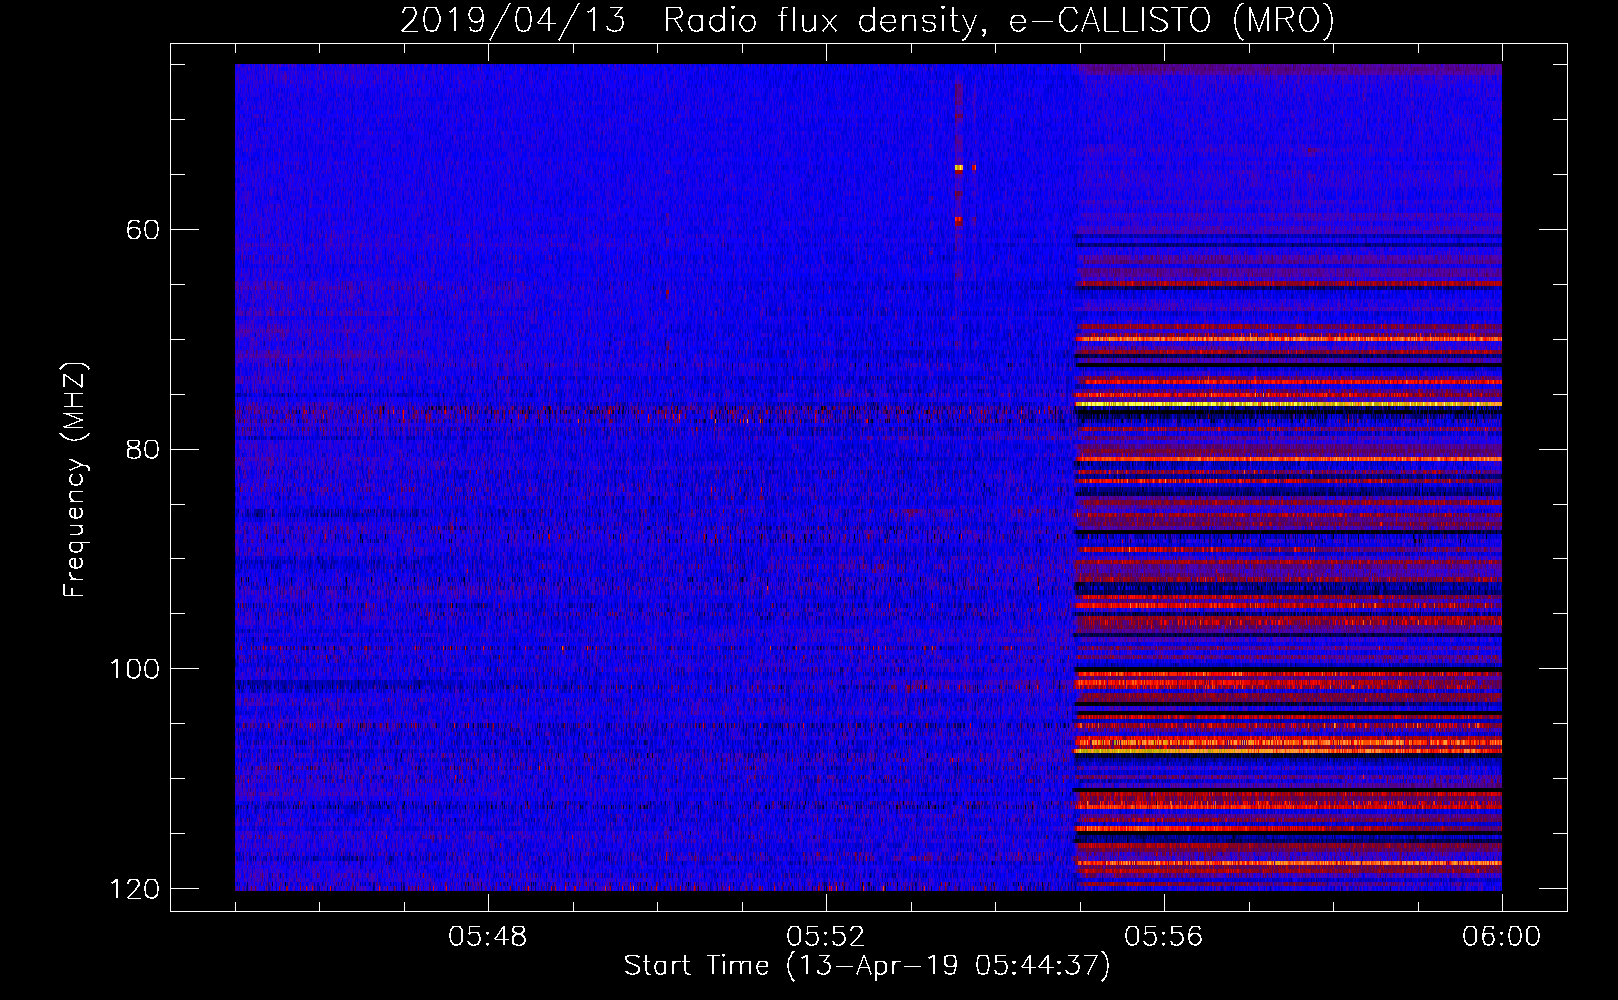Viewport: 1618px width, 1000px height.
Task: Click the 100 frequency tick label
Action: [x=134, y=669]
